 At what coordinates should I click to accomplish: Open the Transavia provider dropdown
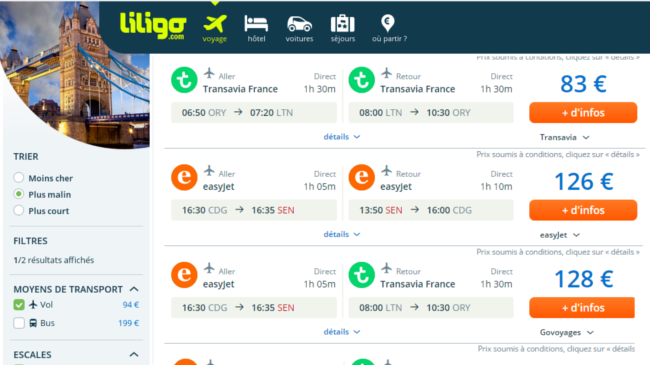coord(564,137)
